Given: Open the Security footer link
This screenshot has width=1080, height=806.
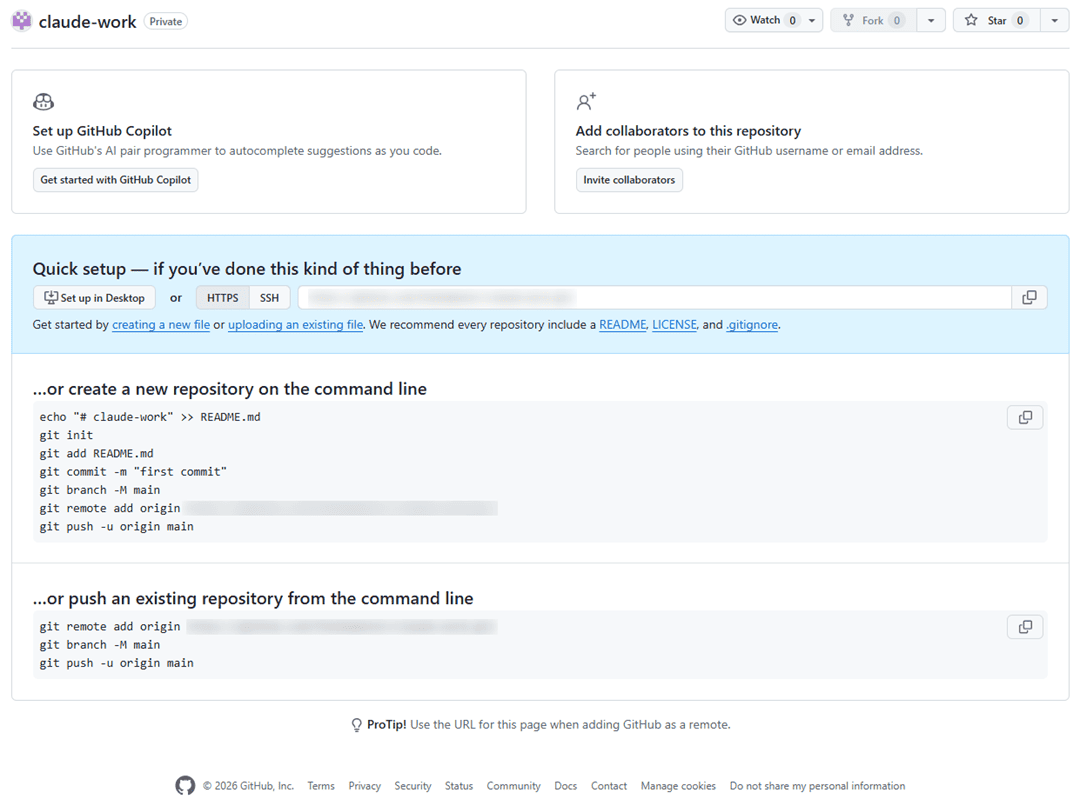Looking at the screenshot, I should [413, 786].
